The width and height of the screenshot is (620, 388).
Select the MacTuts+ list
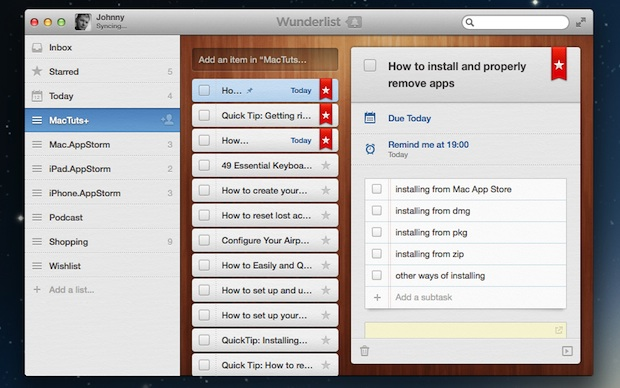tap(102, 120)
